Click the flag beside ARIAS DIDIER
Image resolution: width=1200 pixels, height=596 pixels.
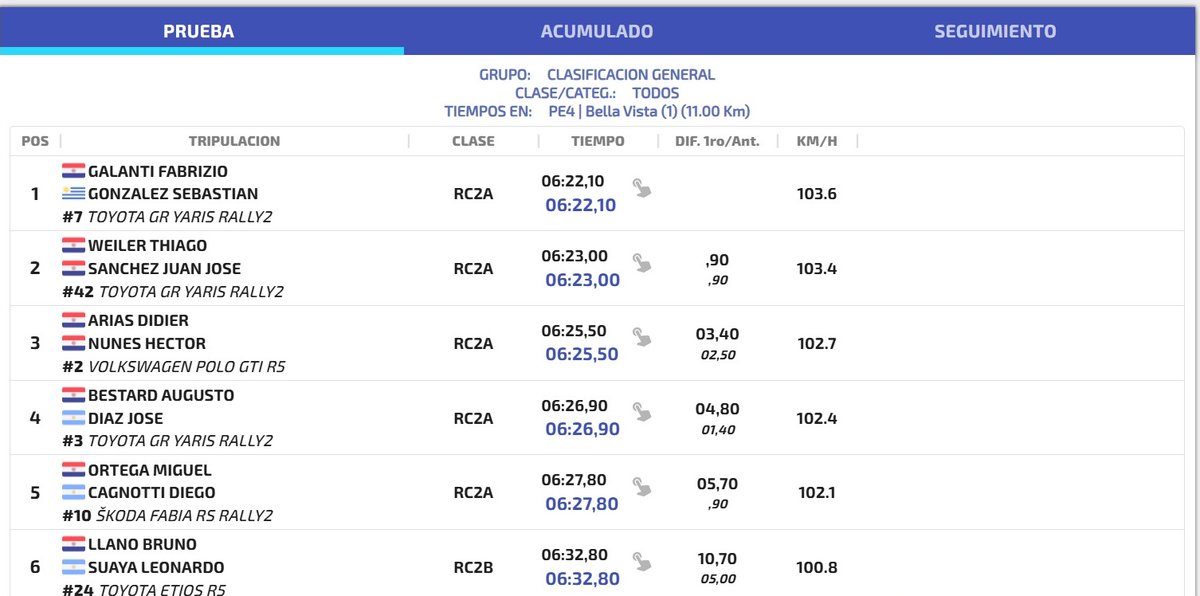click(x=73, y=321)
